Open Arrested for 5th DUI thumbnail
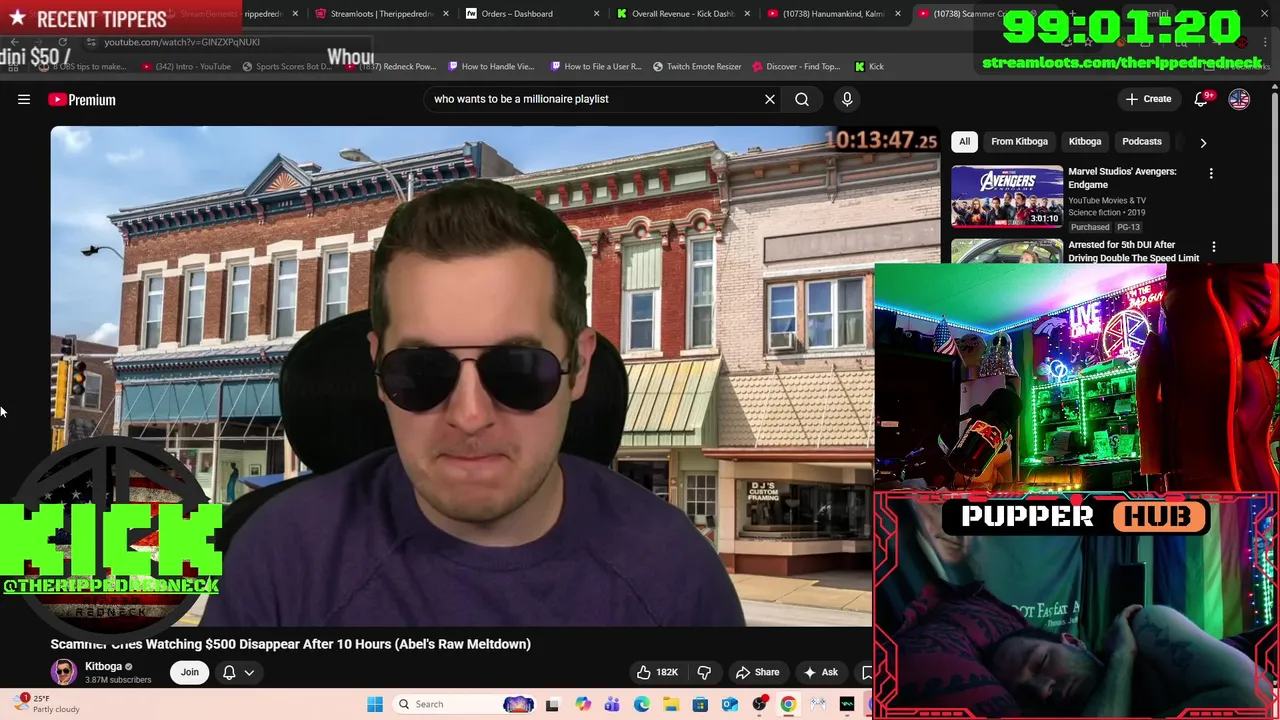The image size is (1280, 720). tap(1006, 250)
